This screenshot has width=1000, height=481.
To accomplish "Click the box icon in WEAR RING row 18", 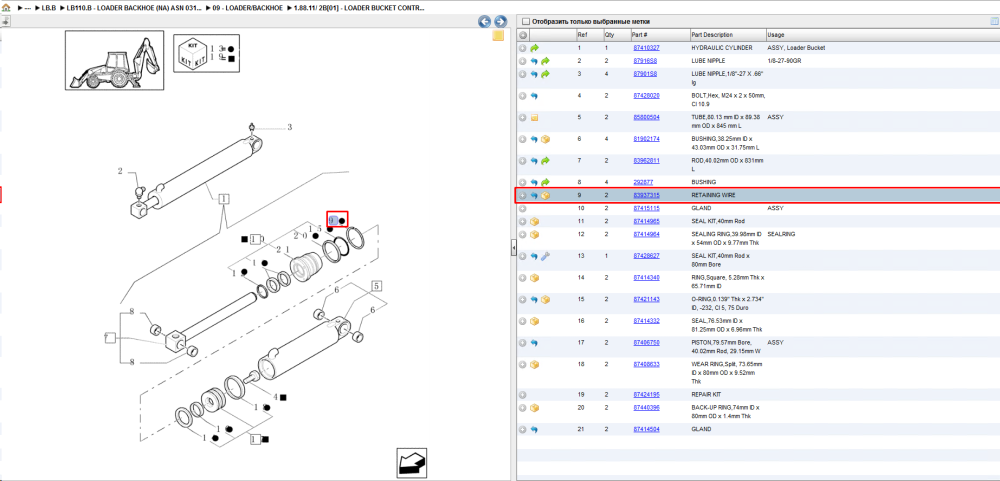I will (534, 364).
